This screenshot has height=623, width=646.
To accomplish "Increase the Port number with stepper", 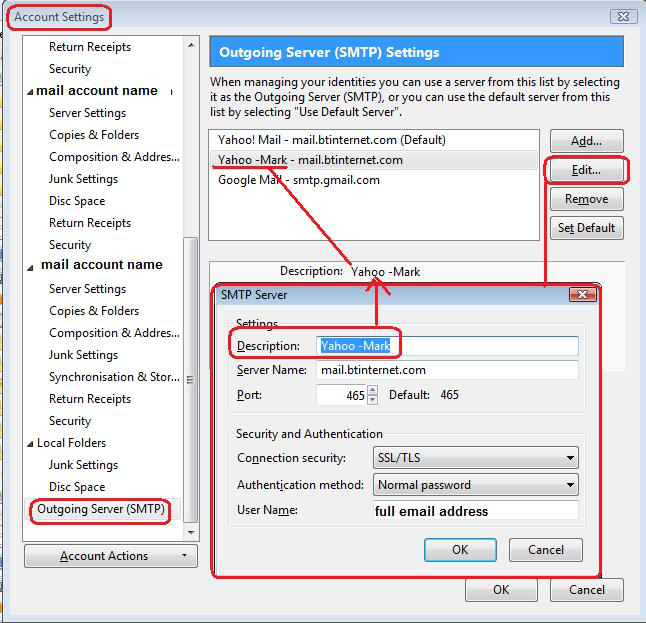I will (373, 392).
